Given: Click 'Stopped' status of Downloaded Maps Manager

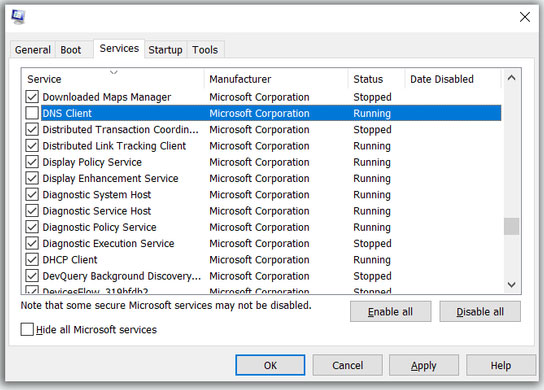Looking at the screenshot, I should 372,97.
